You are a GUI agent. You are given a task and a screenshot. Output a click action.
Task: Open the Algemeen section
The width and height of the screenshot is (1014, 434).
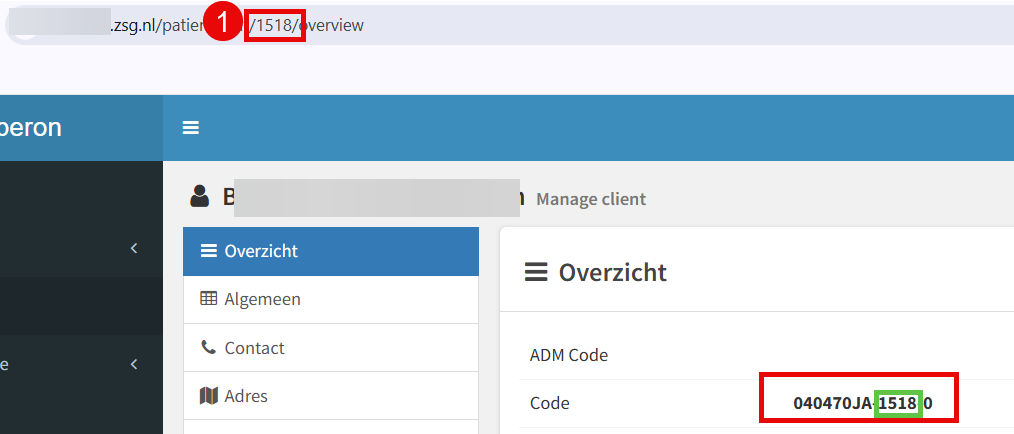click(331, 299)
